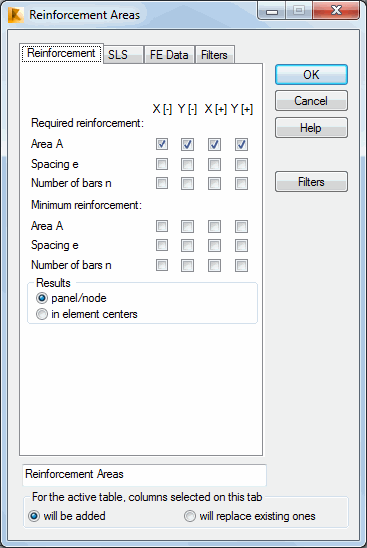Choose 'will be added' option

(67, 516)
